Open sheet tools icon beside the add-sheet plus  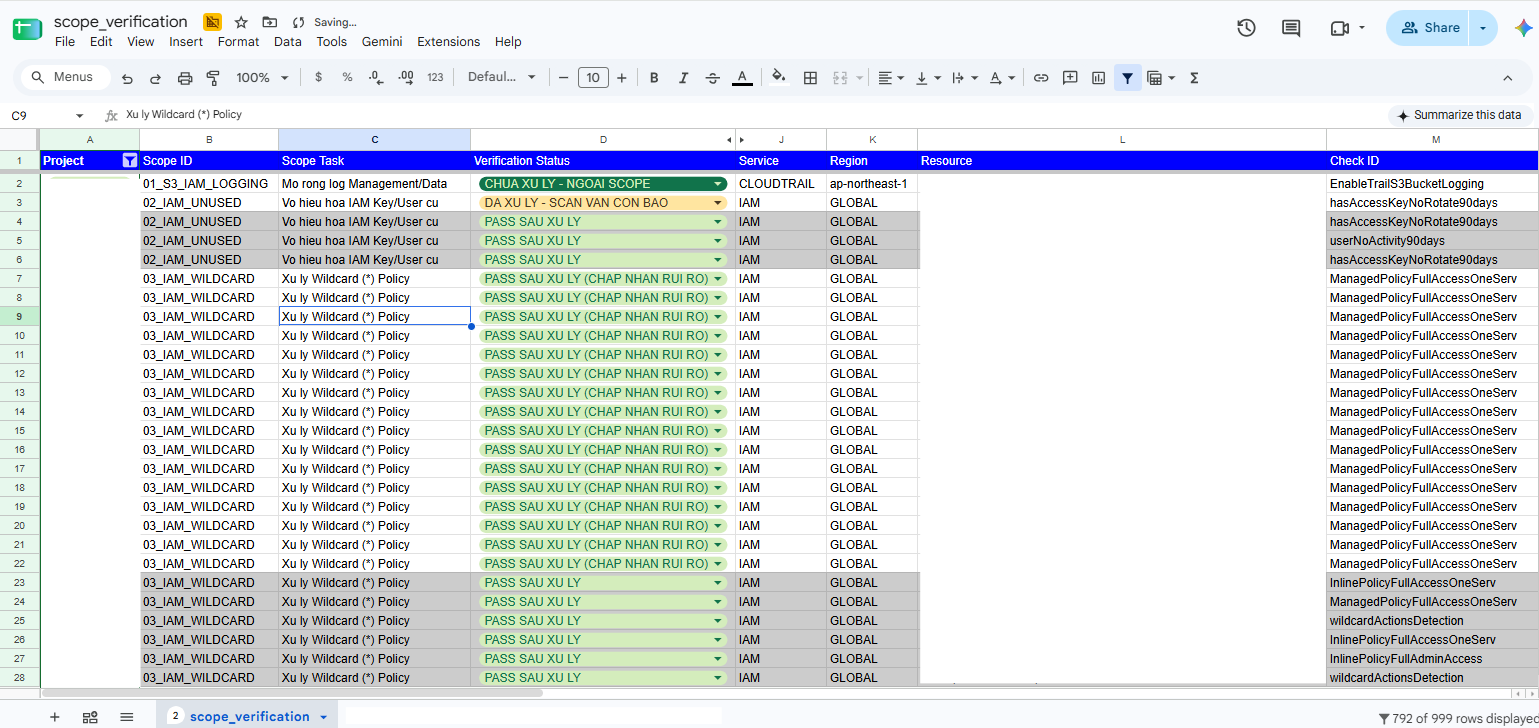(90, 716)
